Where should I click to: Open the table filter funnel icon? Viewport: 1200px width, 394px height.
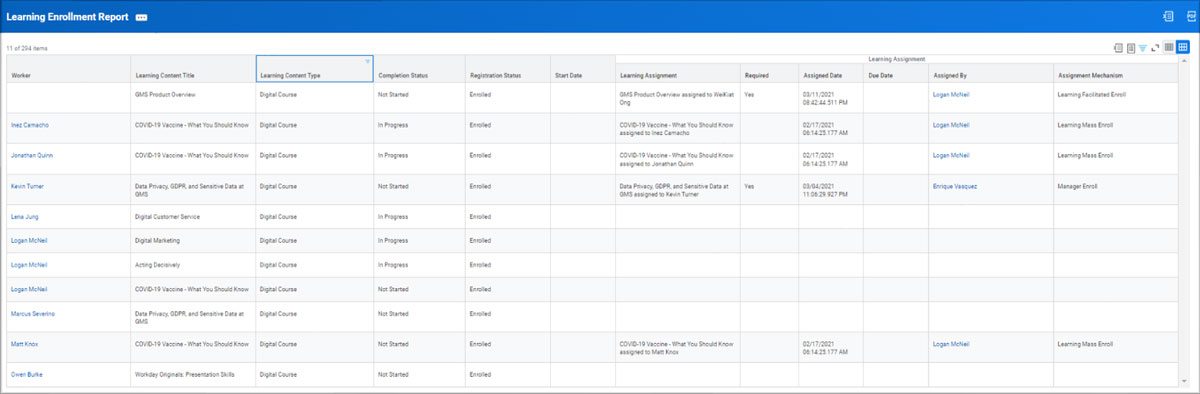(x=1143, y=47)
